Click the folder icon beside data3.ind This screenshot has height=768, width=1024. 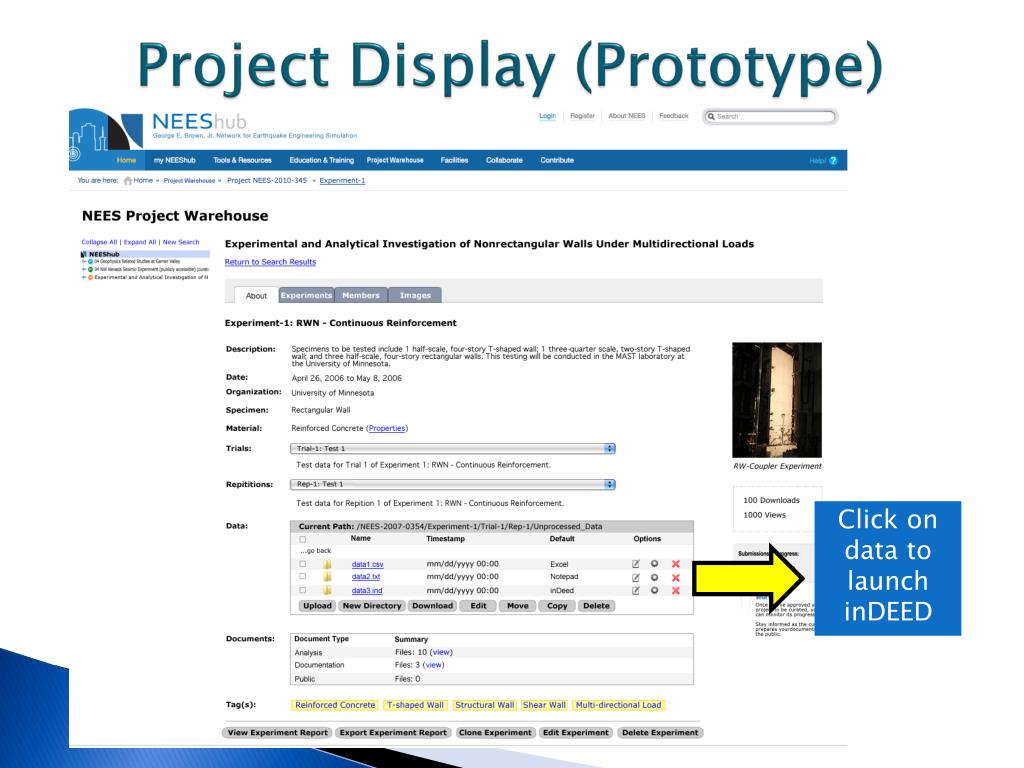pos(327,590)
